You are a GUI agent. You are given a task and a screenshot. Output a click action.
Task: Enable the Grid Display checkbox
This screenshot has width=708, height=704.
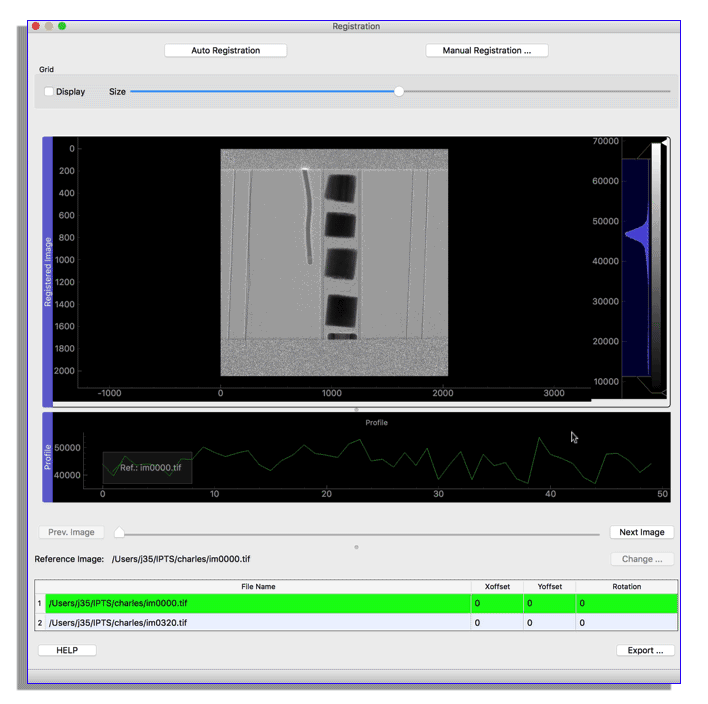coord(49,92)
